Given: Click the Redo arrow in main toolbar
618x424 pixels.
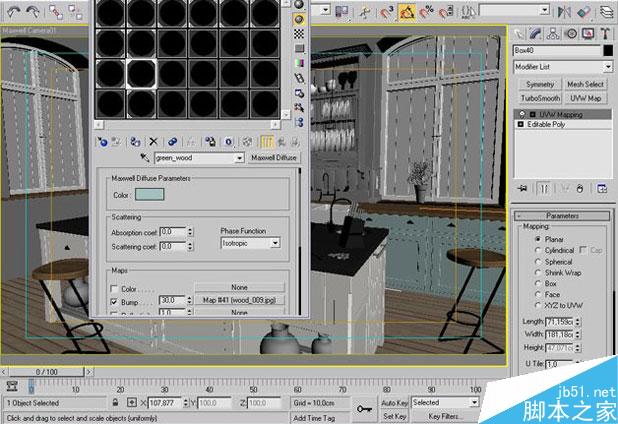Looking at the screenshot, I should pos(33,12).
